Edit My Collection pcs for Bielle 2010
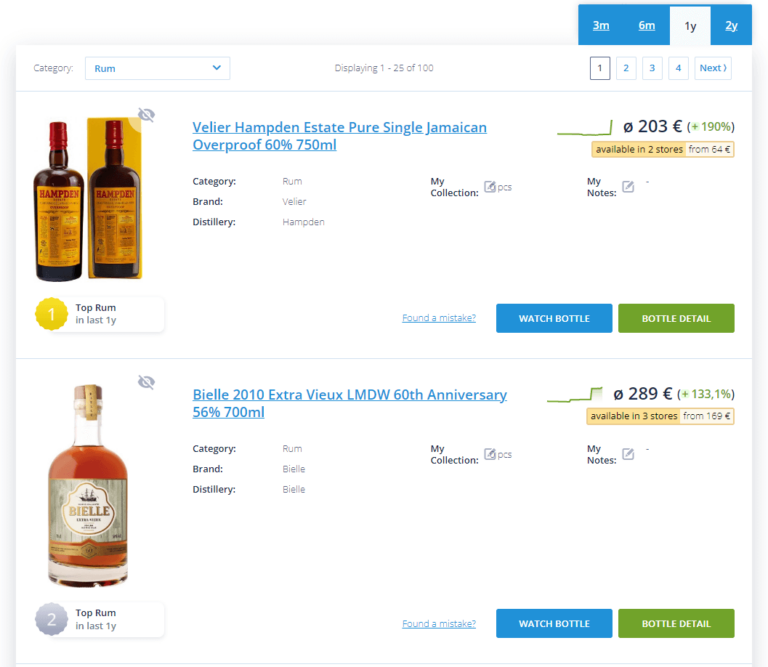The width and height of the screenshot is (768, 667). point(490,454)
